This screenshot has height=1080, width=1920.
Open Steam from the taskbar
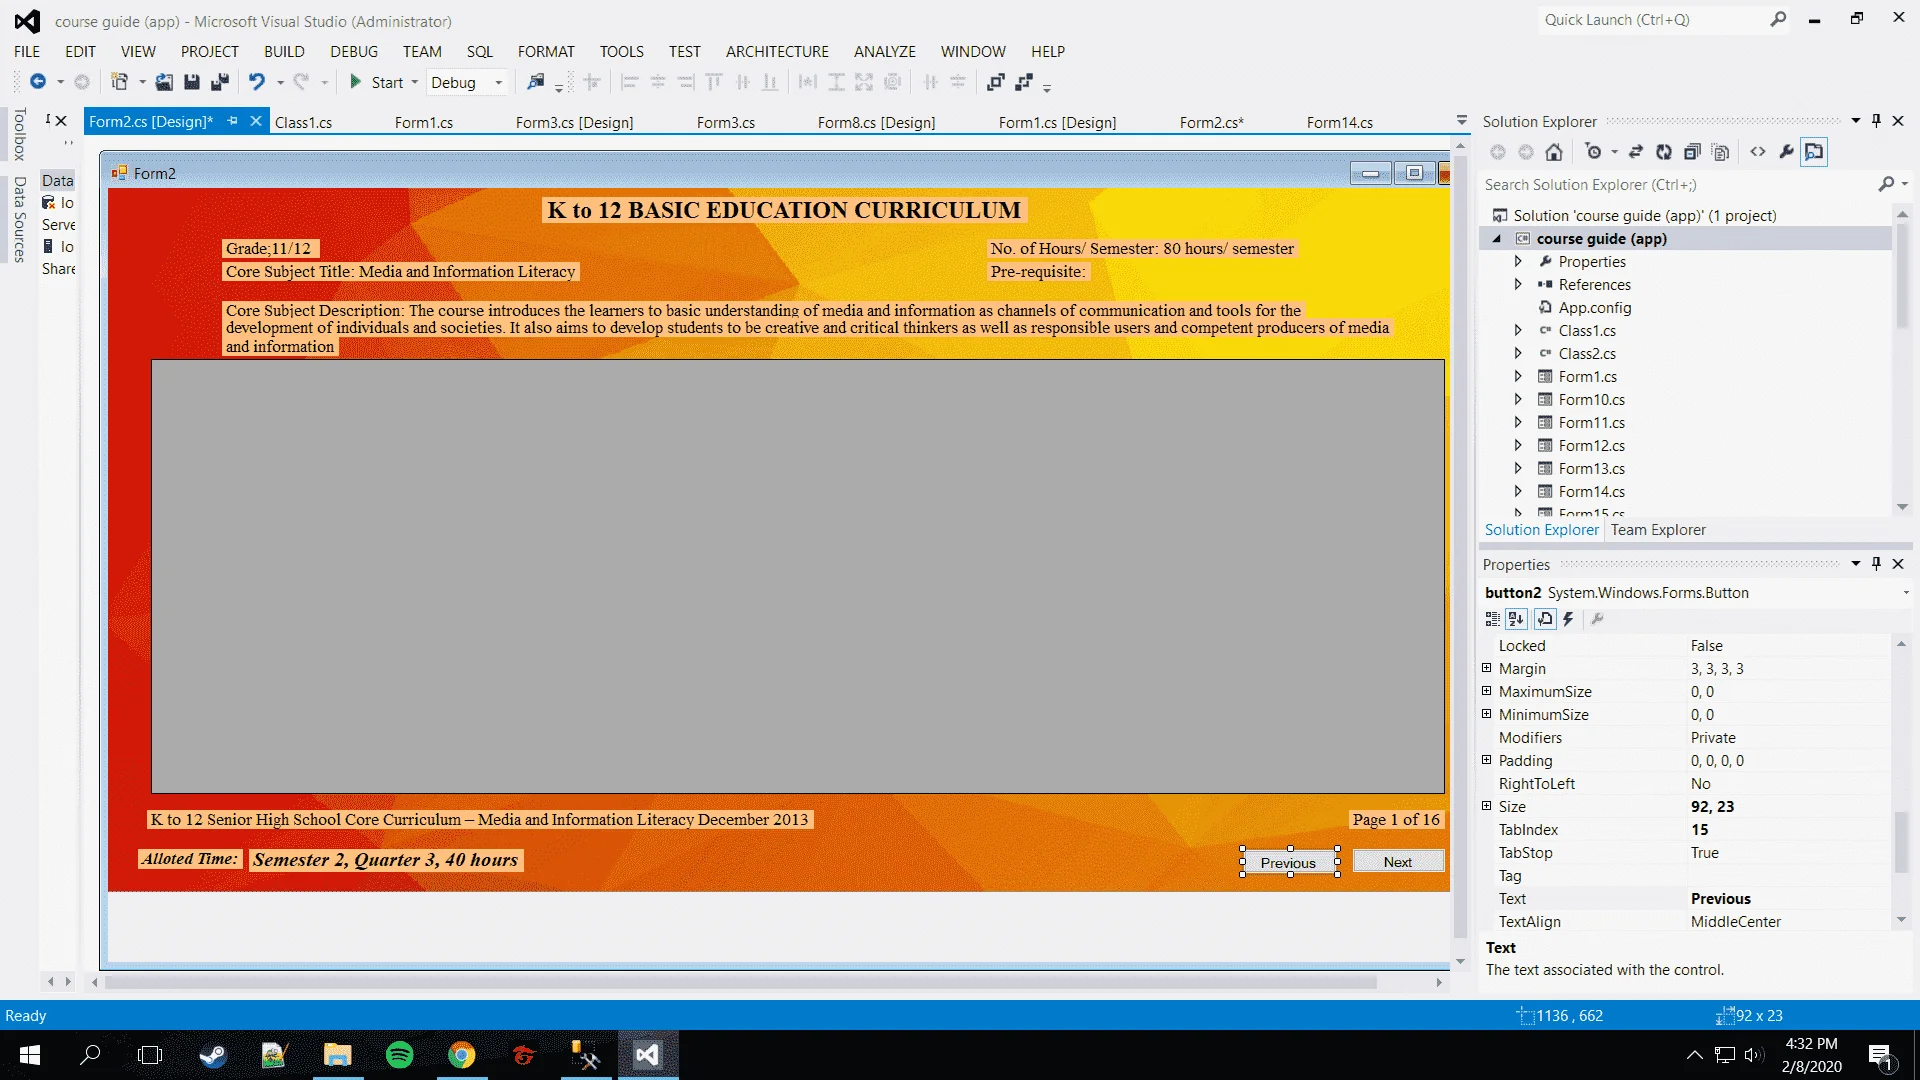coord(213,1055)
